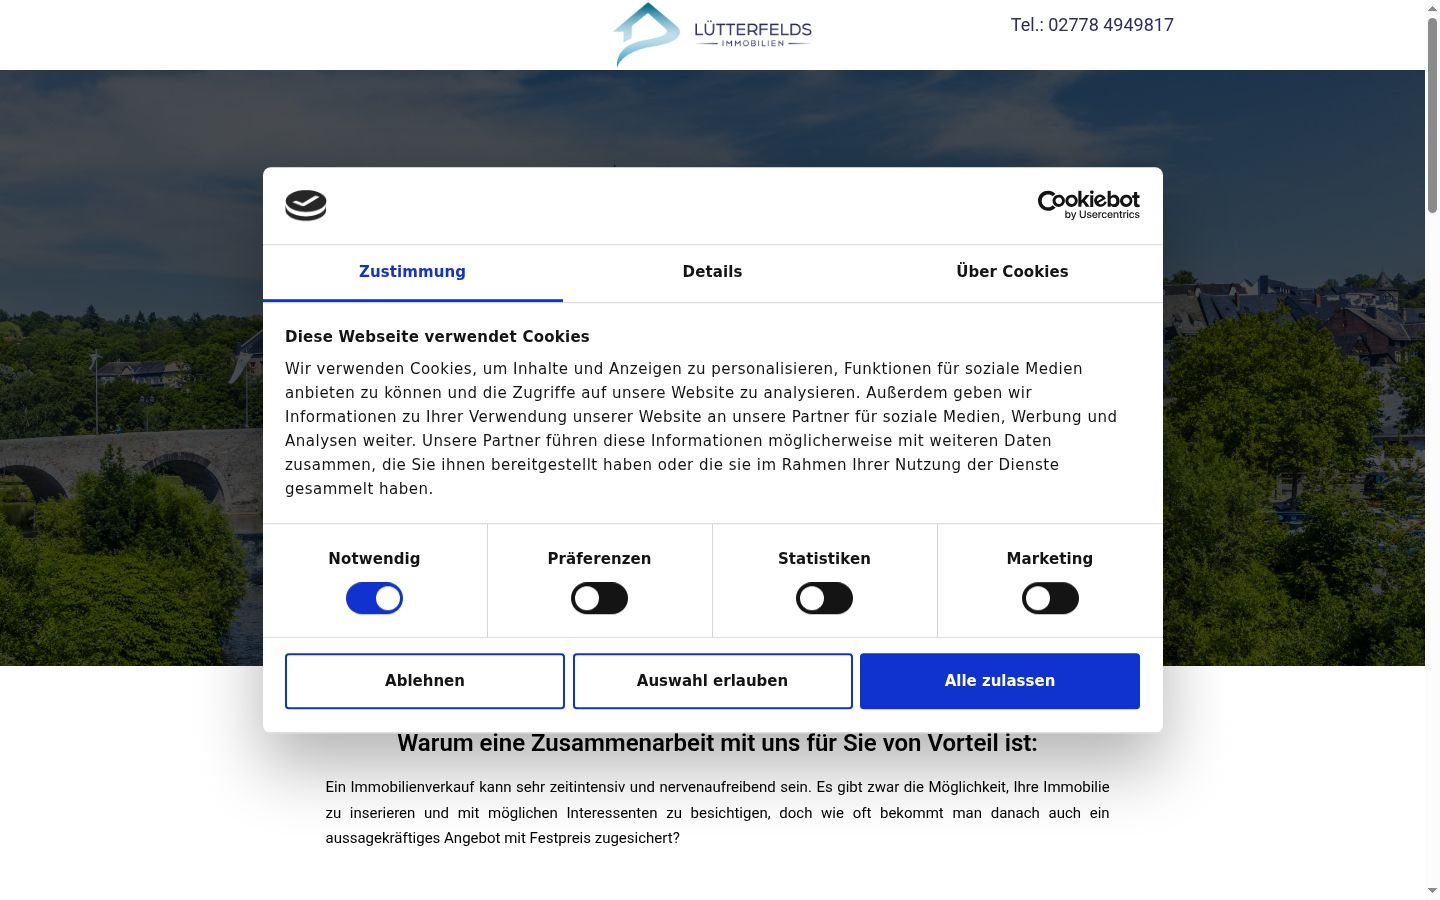The width and height of the screenshot is (1440, 900).
Task: Click heading 'Warum eine Zusammenarbeit mit uns'
Action: click(717, 743)
